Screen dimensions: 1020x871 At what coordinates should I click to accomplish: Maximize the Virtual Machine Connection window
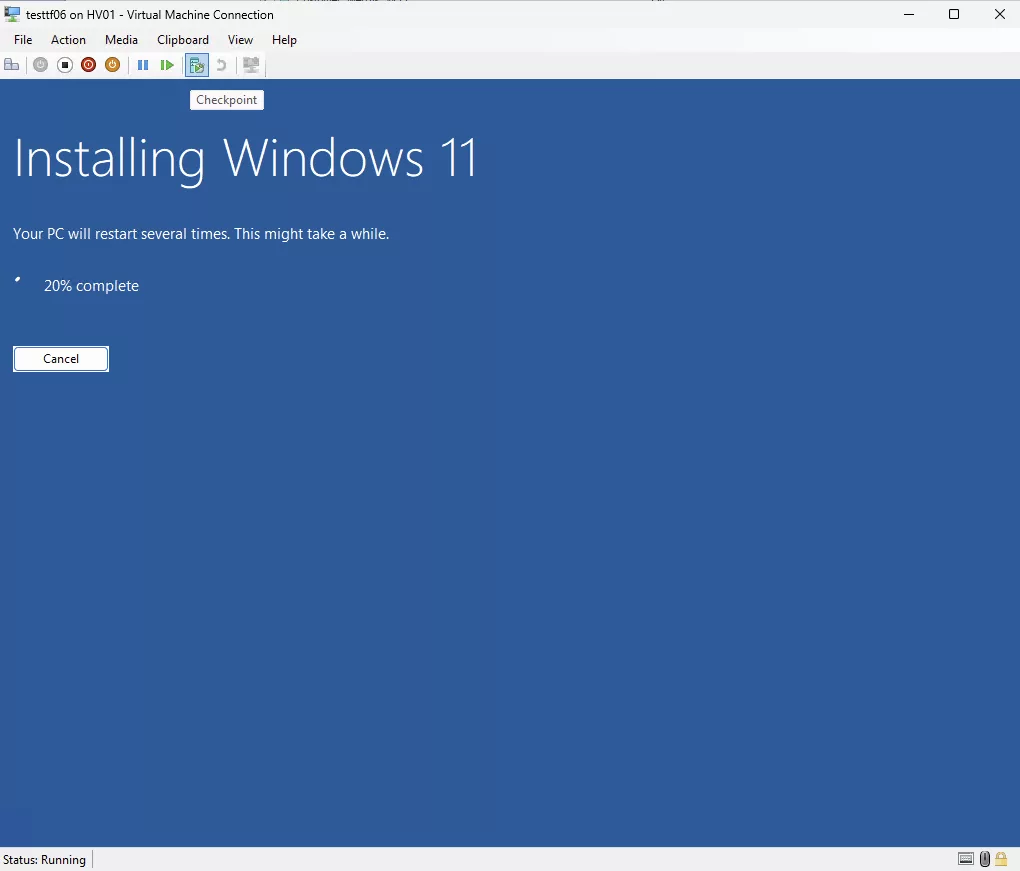pyautogui.click(x=954, y=14)
